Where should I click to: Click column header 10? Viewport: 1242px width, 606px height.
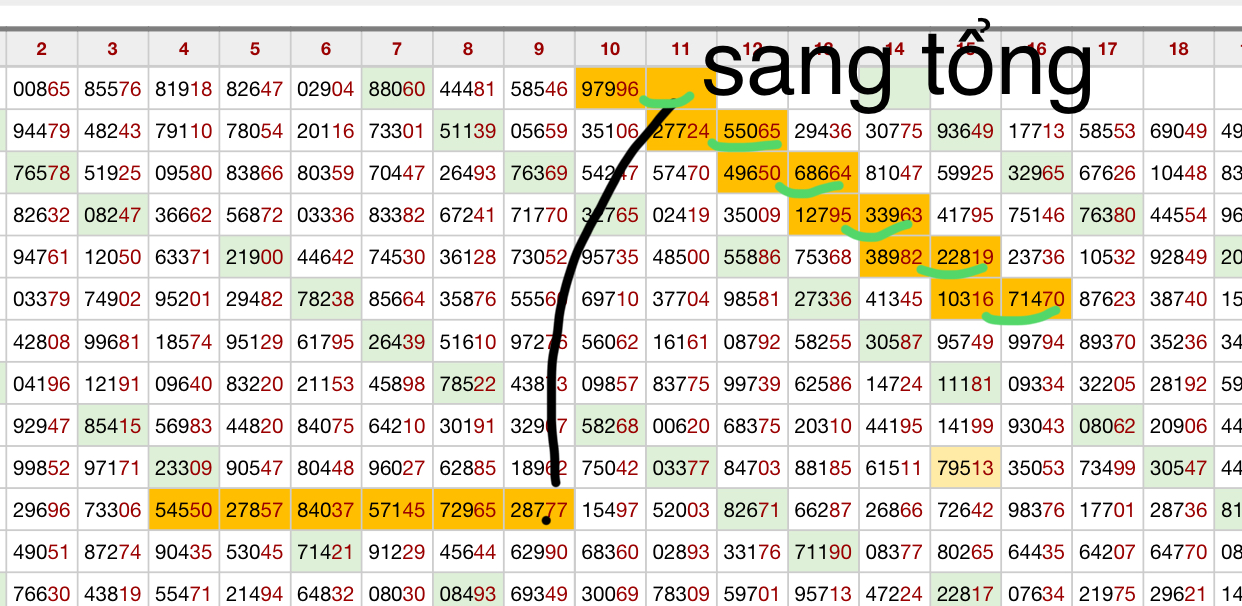pyautogui.click(x=610, y=49)
